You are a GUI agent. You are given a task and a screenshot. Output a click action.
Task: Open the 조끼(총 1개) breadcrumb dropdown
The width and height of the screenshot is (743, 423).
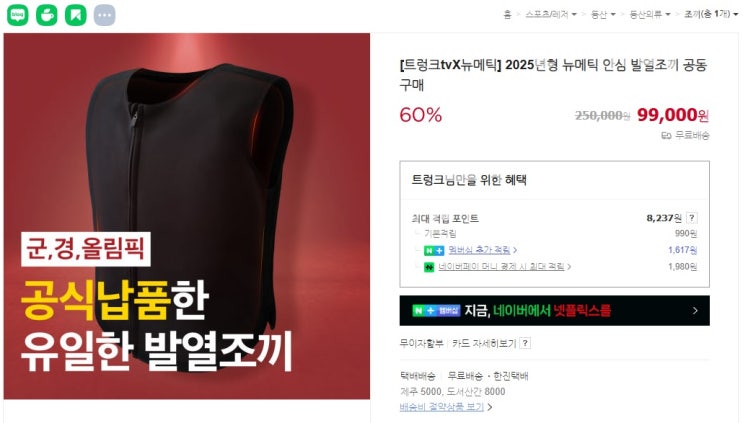tap(711, 14)
